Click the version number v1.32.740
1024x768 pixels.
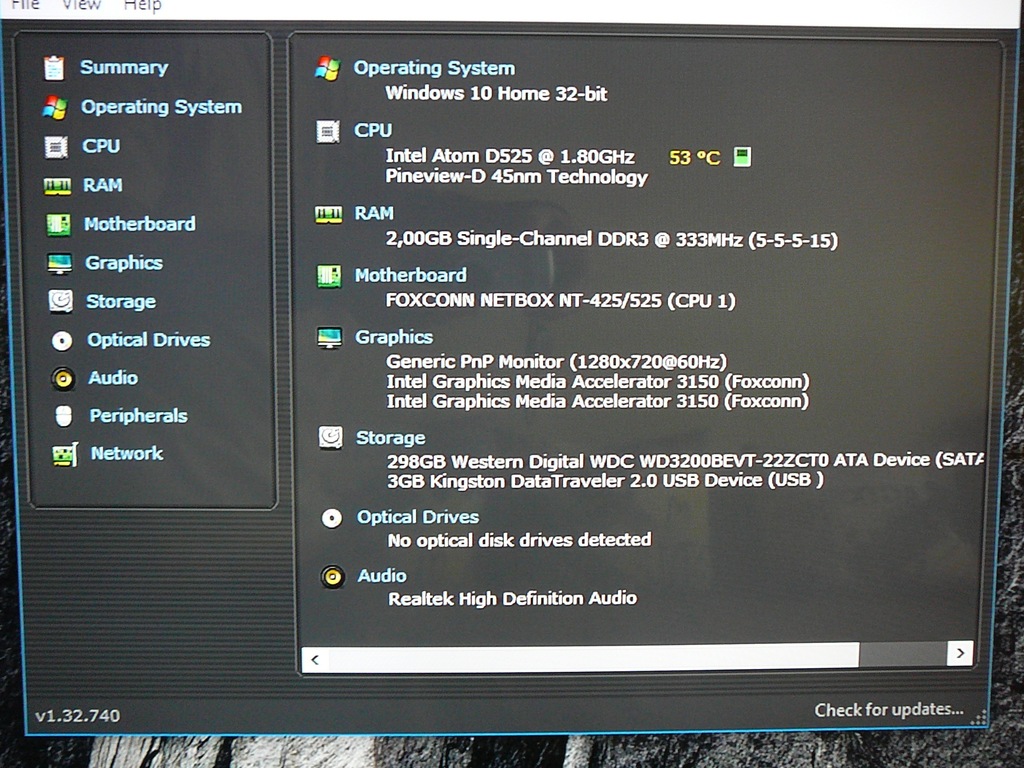pyautogui.click(x=78, y=716)
